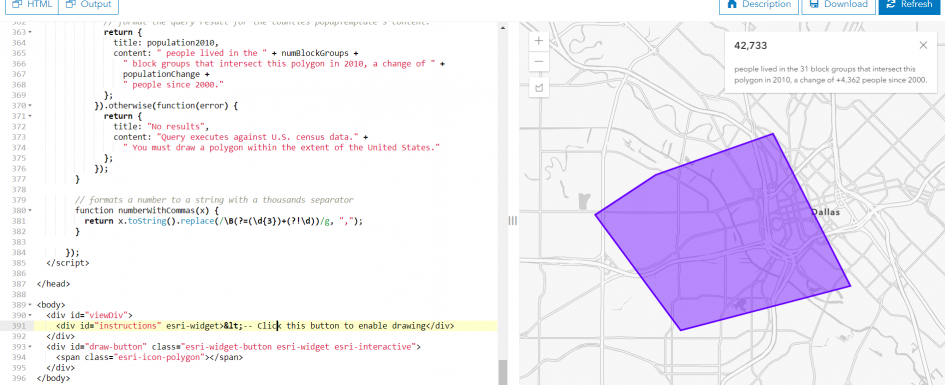
Task: Click line number 378 in gutter
Action: [x=18, y=189]
